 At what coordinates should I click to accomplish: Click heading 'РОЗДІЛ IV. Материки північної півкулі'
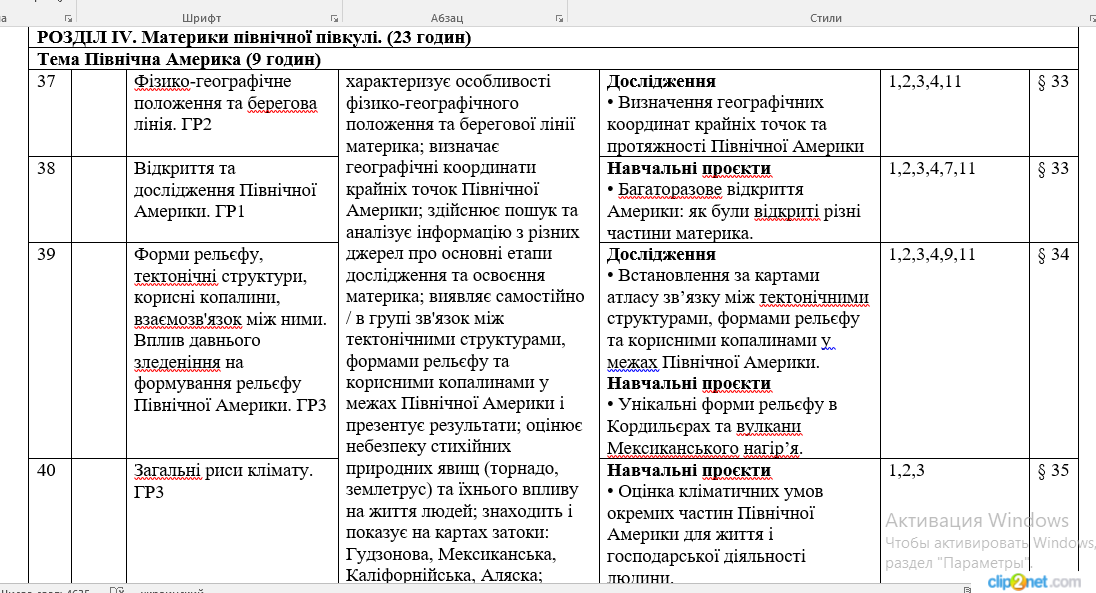(x=209, y=37)
